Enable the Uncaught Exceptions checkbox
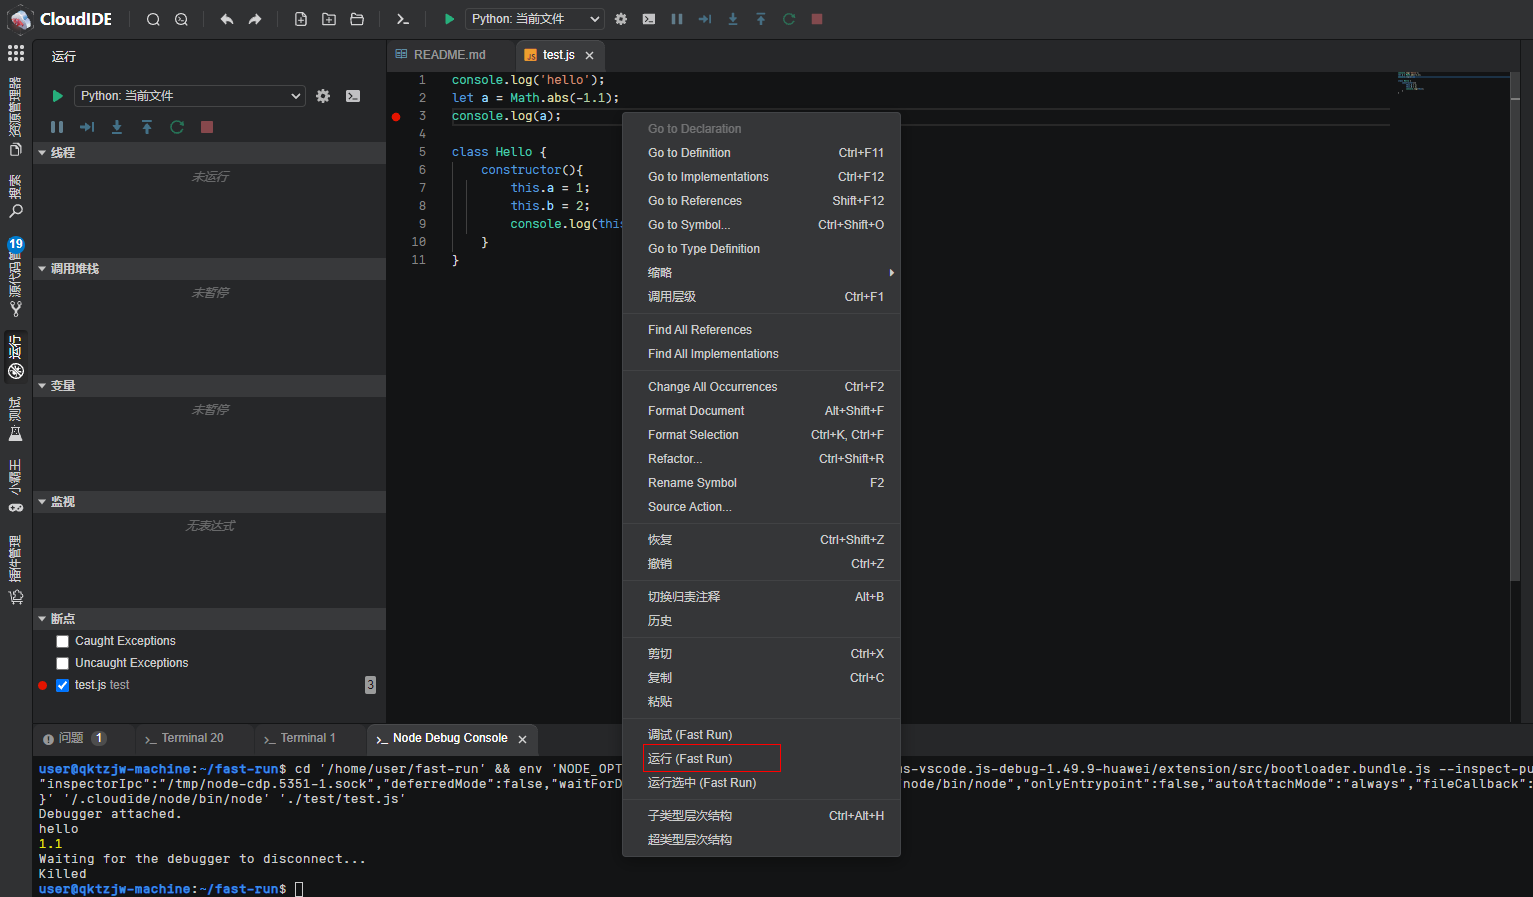 (x=63, y=663)
